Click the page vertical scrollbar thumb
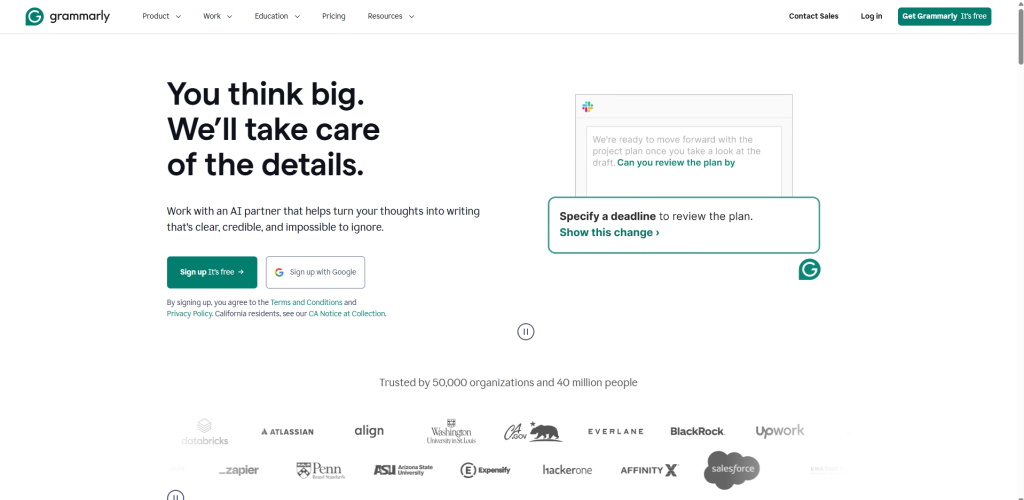Image resolution: width=1024 pixels, height=500 pixels. coord(1020,36)
